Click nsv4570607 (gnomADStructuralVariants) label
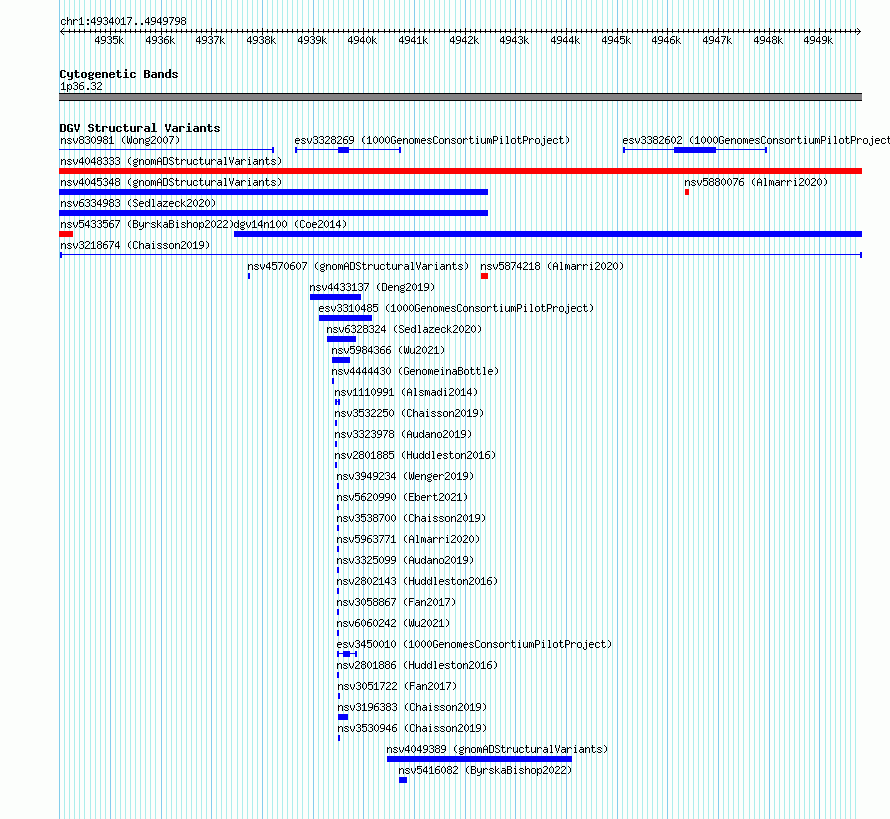Image resolution: width=890 pixels, height=819 pixels. 358,266
